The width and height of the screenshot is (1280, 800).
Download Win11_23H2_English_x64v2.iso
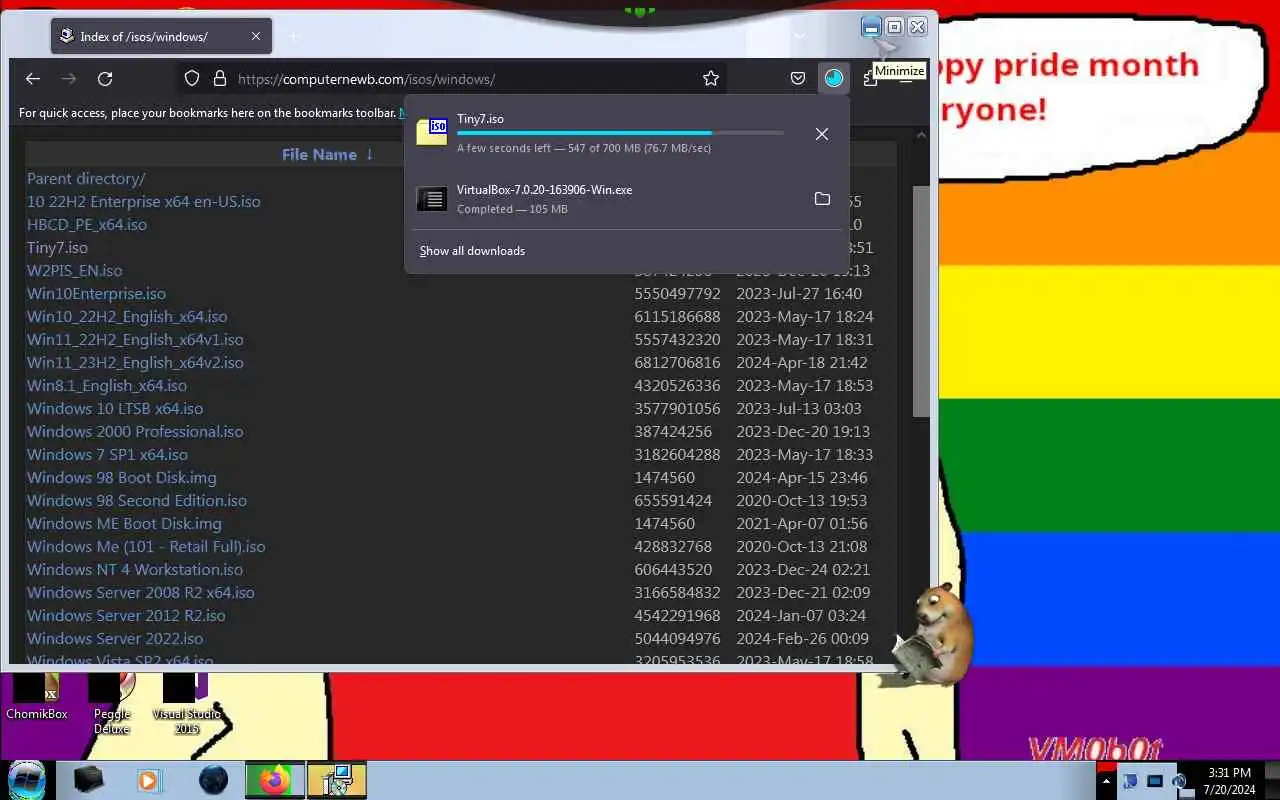pyautogui.click(x=135, y=362)
